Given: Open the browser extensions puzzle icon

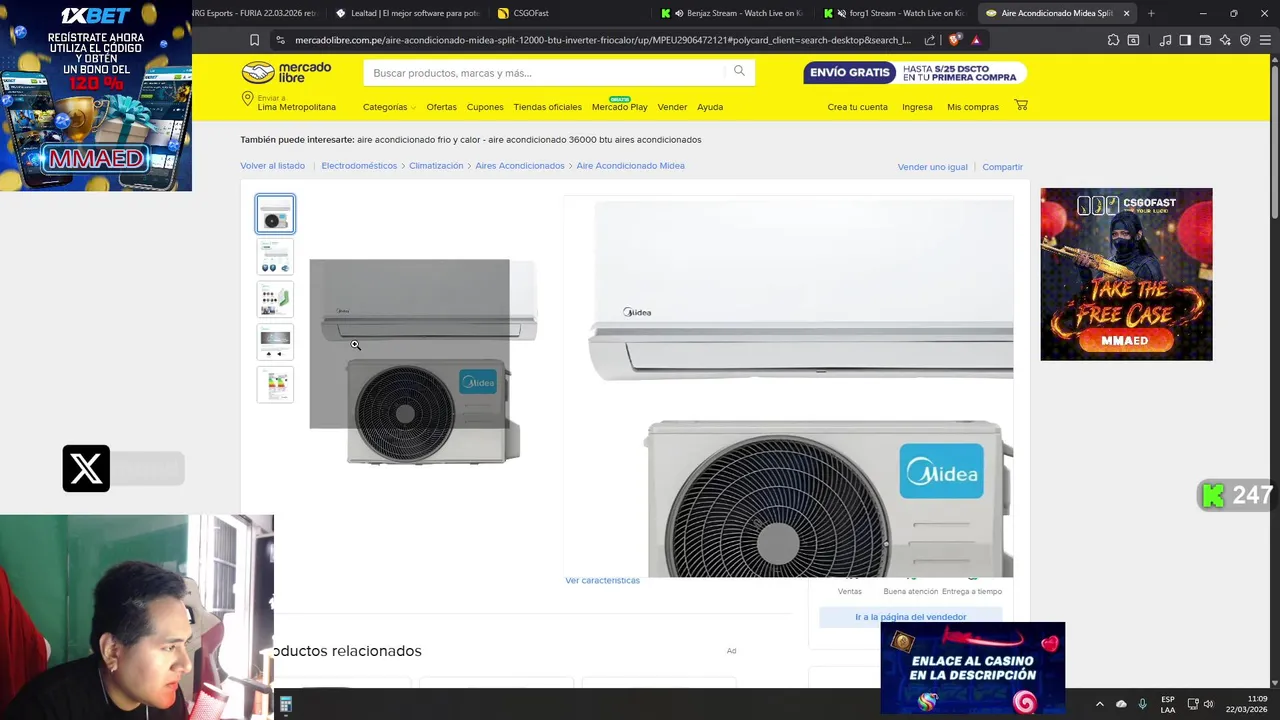Looking at the screenshot, I should point(1113,40).
